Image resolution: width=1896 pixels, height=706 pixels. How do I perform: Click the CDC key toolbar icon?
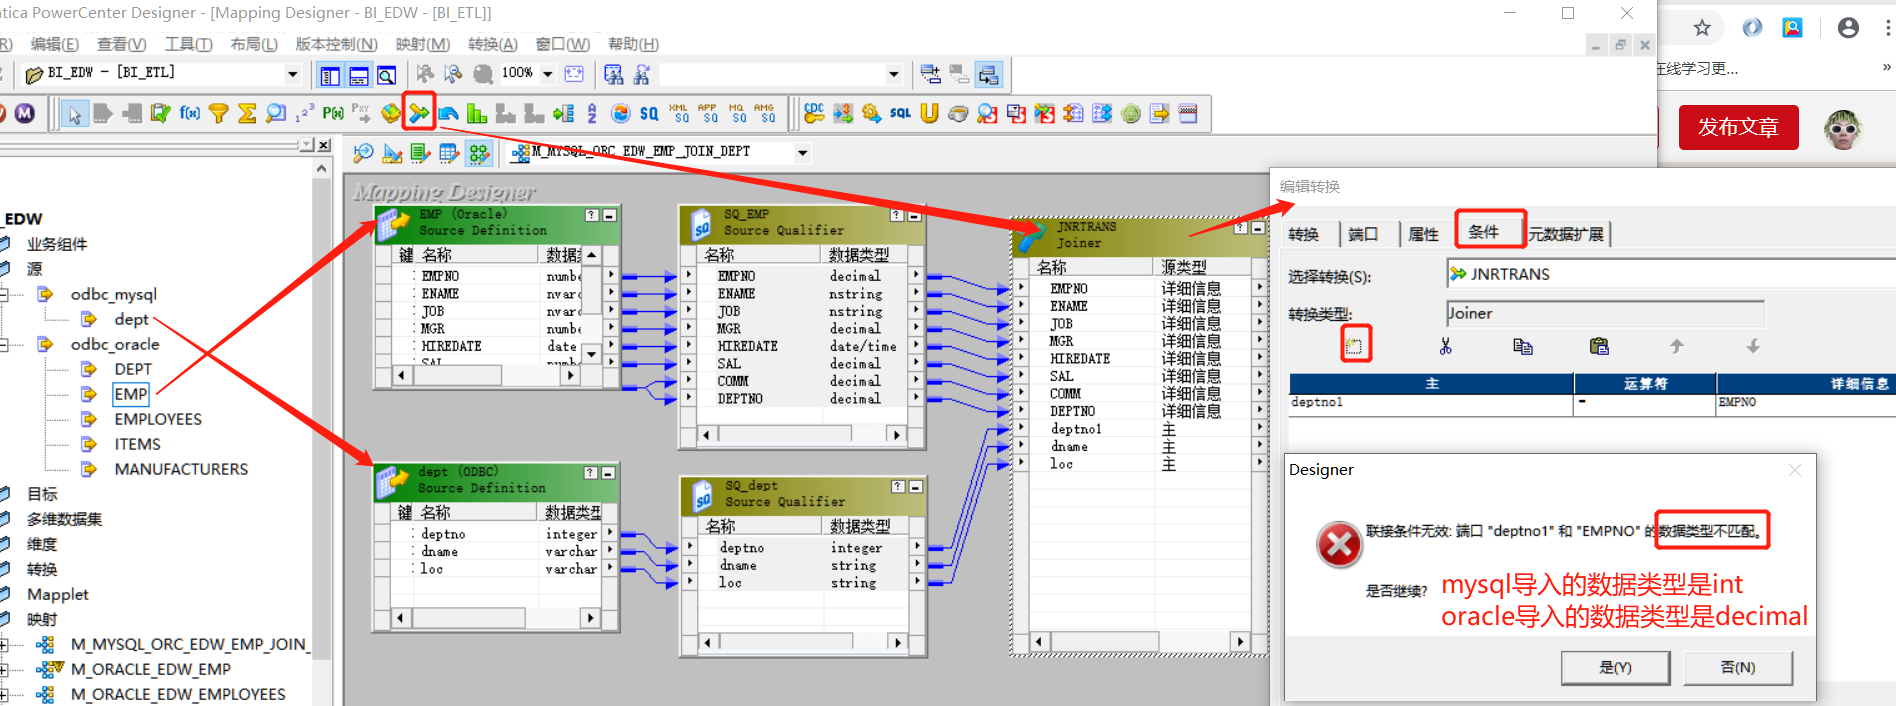point(814,113)
